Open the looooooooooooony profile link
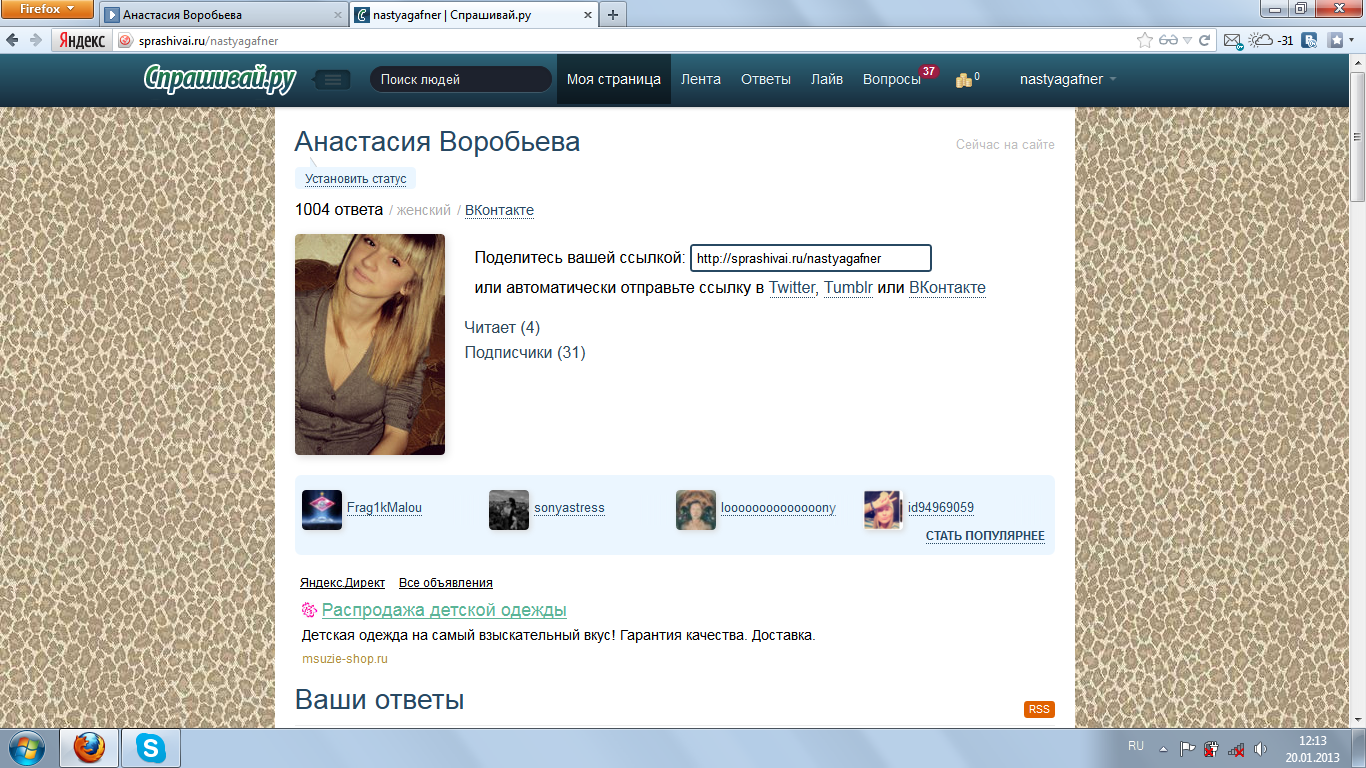The height and width of the screenshot is (768, 1366). (778, 508)
